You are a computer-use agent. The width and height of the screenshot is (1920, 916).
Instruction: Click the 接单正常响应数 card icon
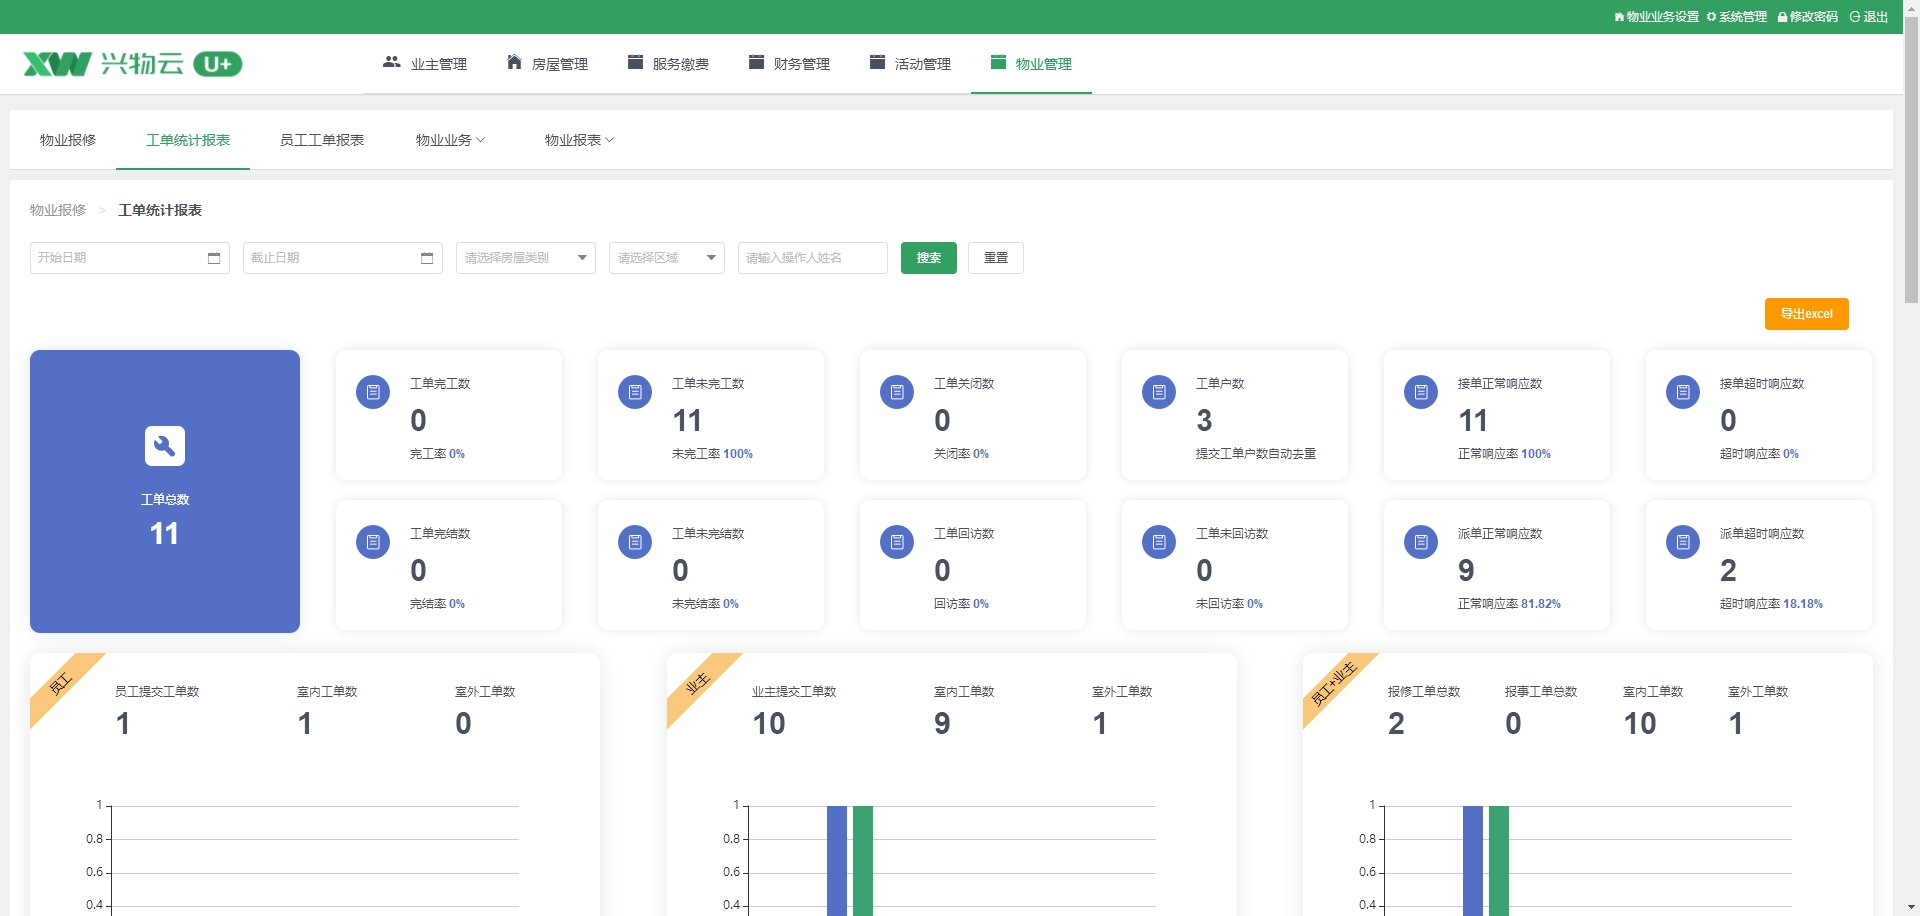pos(1421,392)
